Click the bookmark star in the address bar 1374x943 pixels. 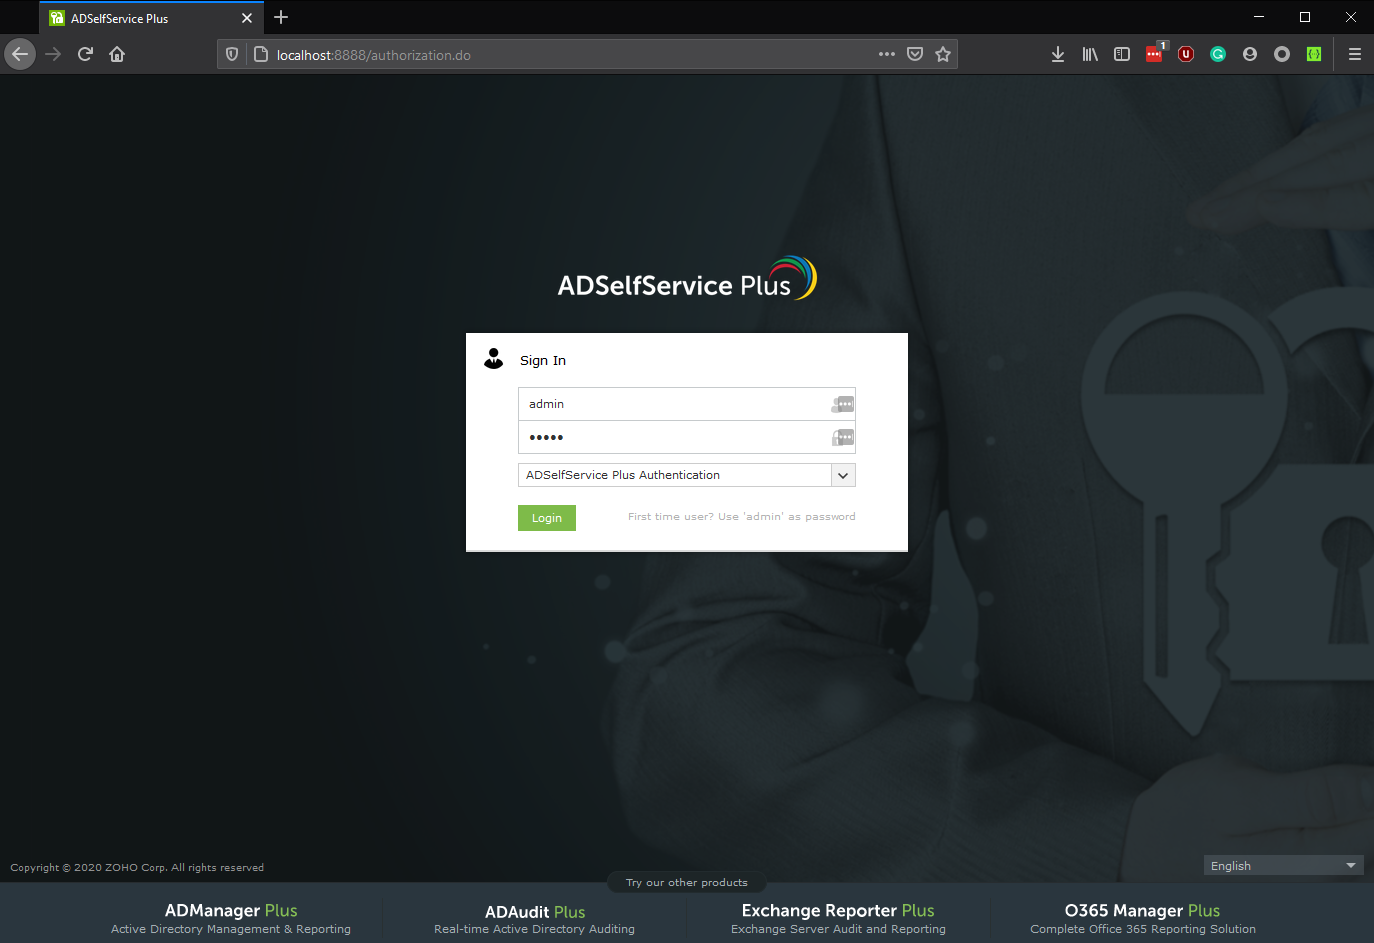click(943, 54)
